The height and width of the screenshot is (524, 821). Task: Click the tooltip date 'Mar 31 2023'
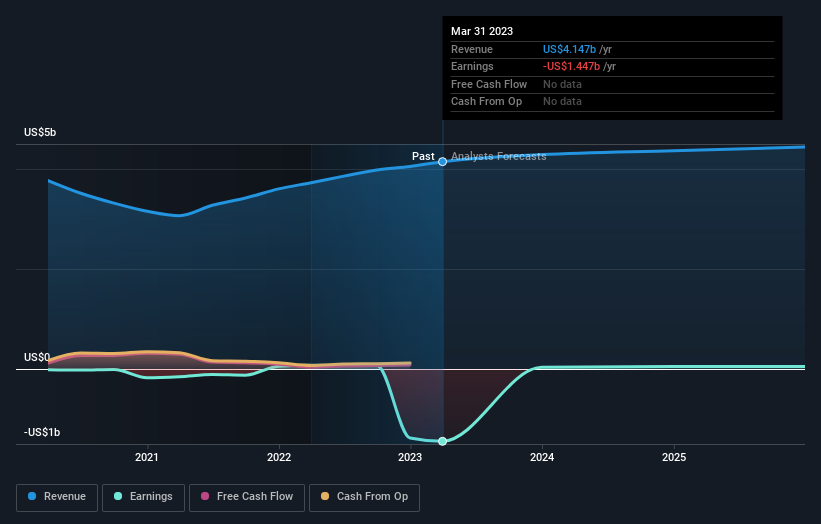(x=482, y=31)
